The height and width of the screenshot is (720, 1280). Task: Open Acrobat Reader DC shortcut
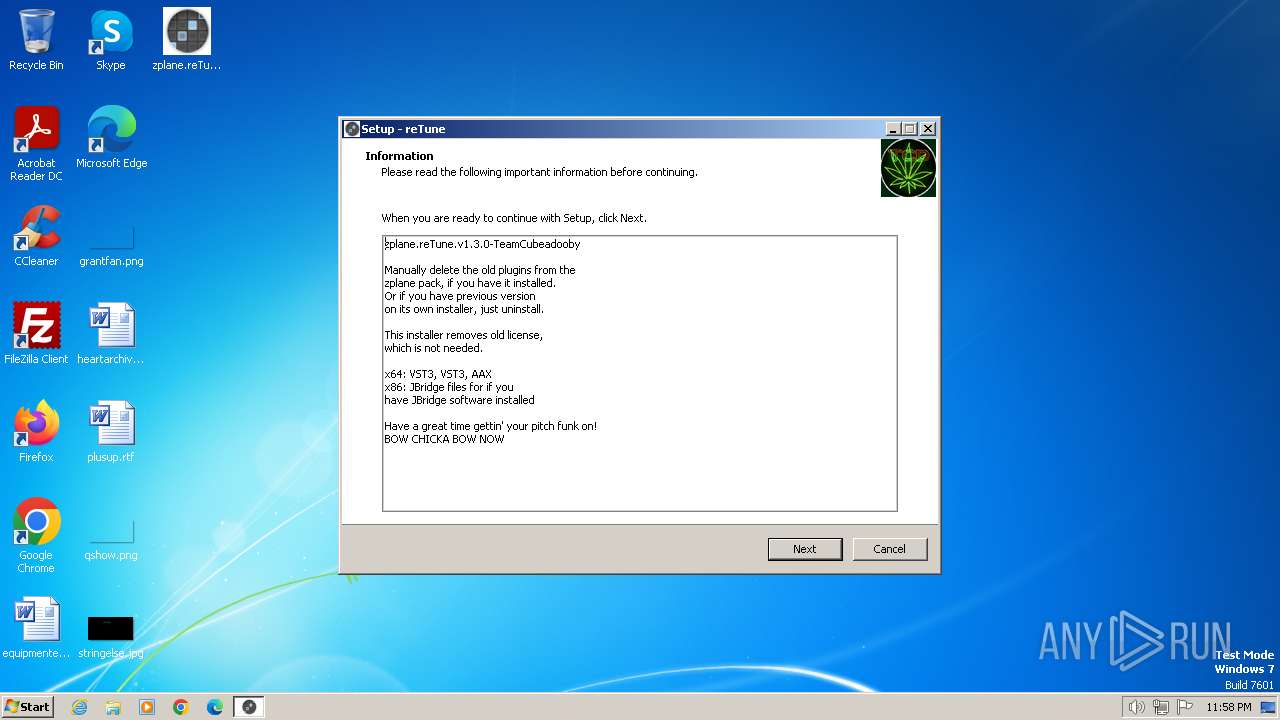point(36,144)
